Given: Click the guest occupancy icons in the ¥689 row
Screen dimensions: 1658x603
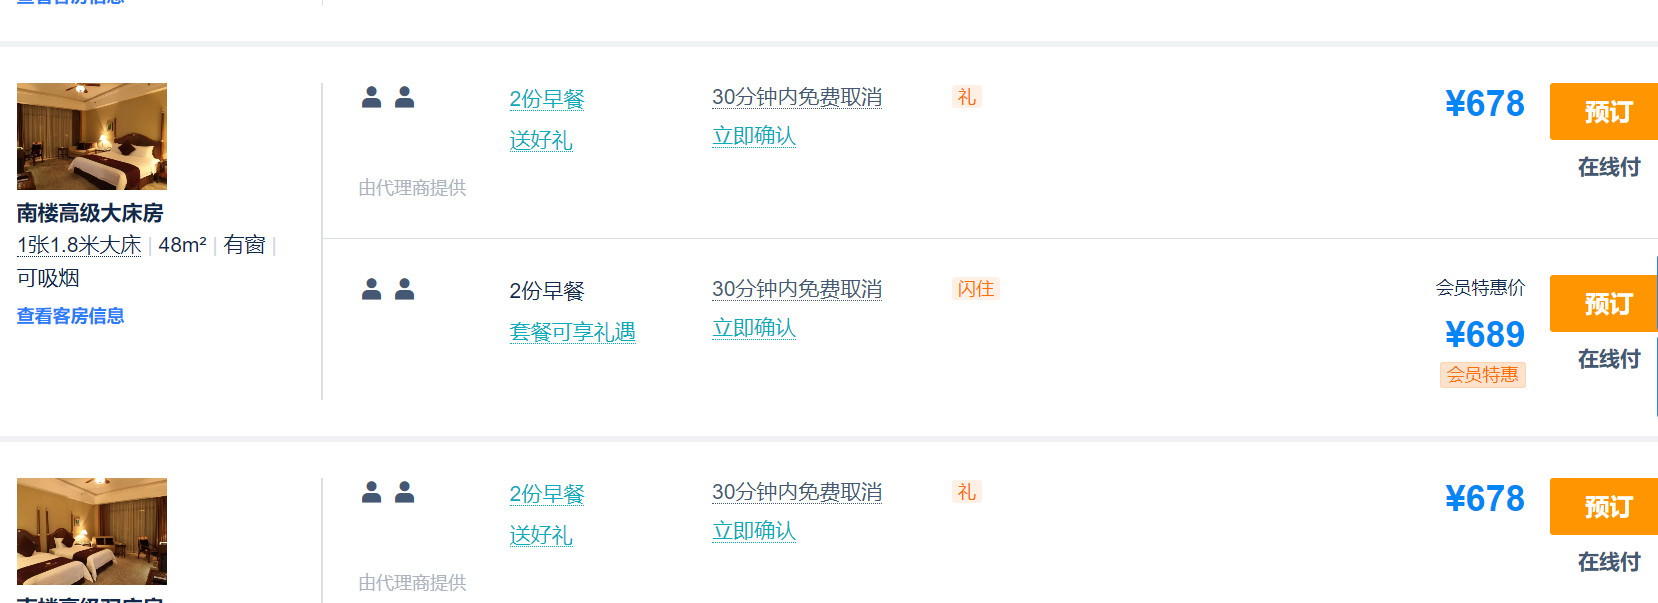Looking at the screenshot, I should click(388, 290).
